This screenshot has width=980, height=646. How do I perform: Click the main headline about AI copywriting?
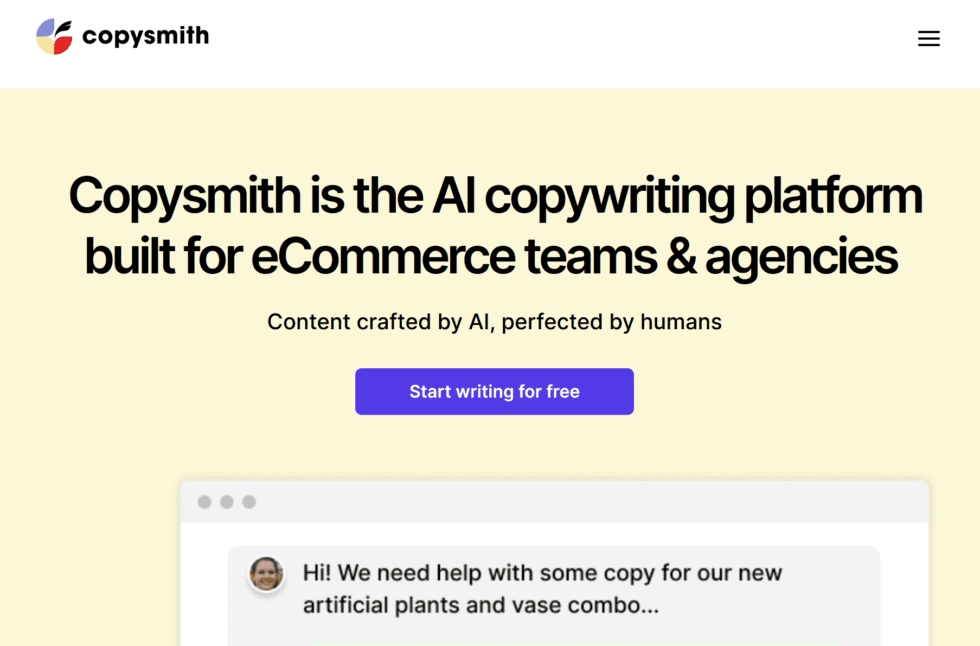(494, 224)
